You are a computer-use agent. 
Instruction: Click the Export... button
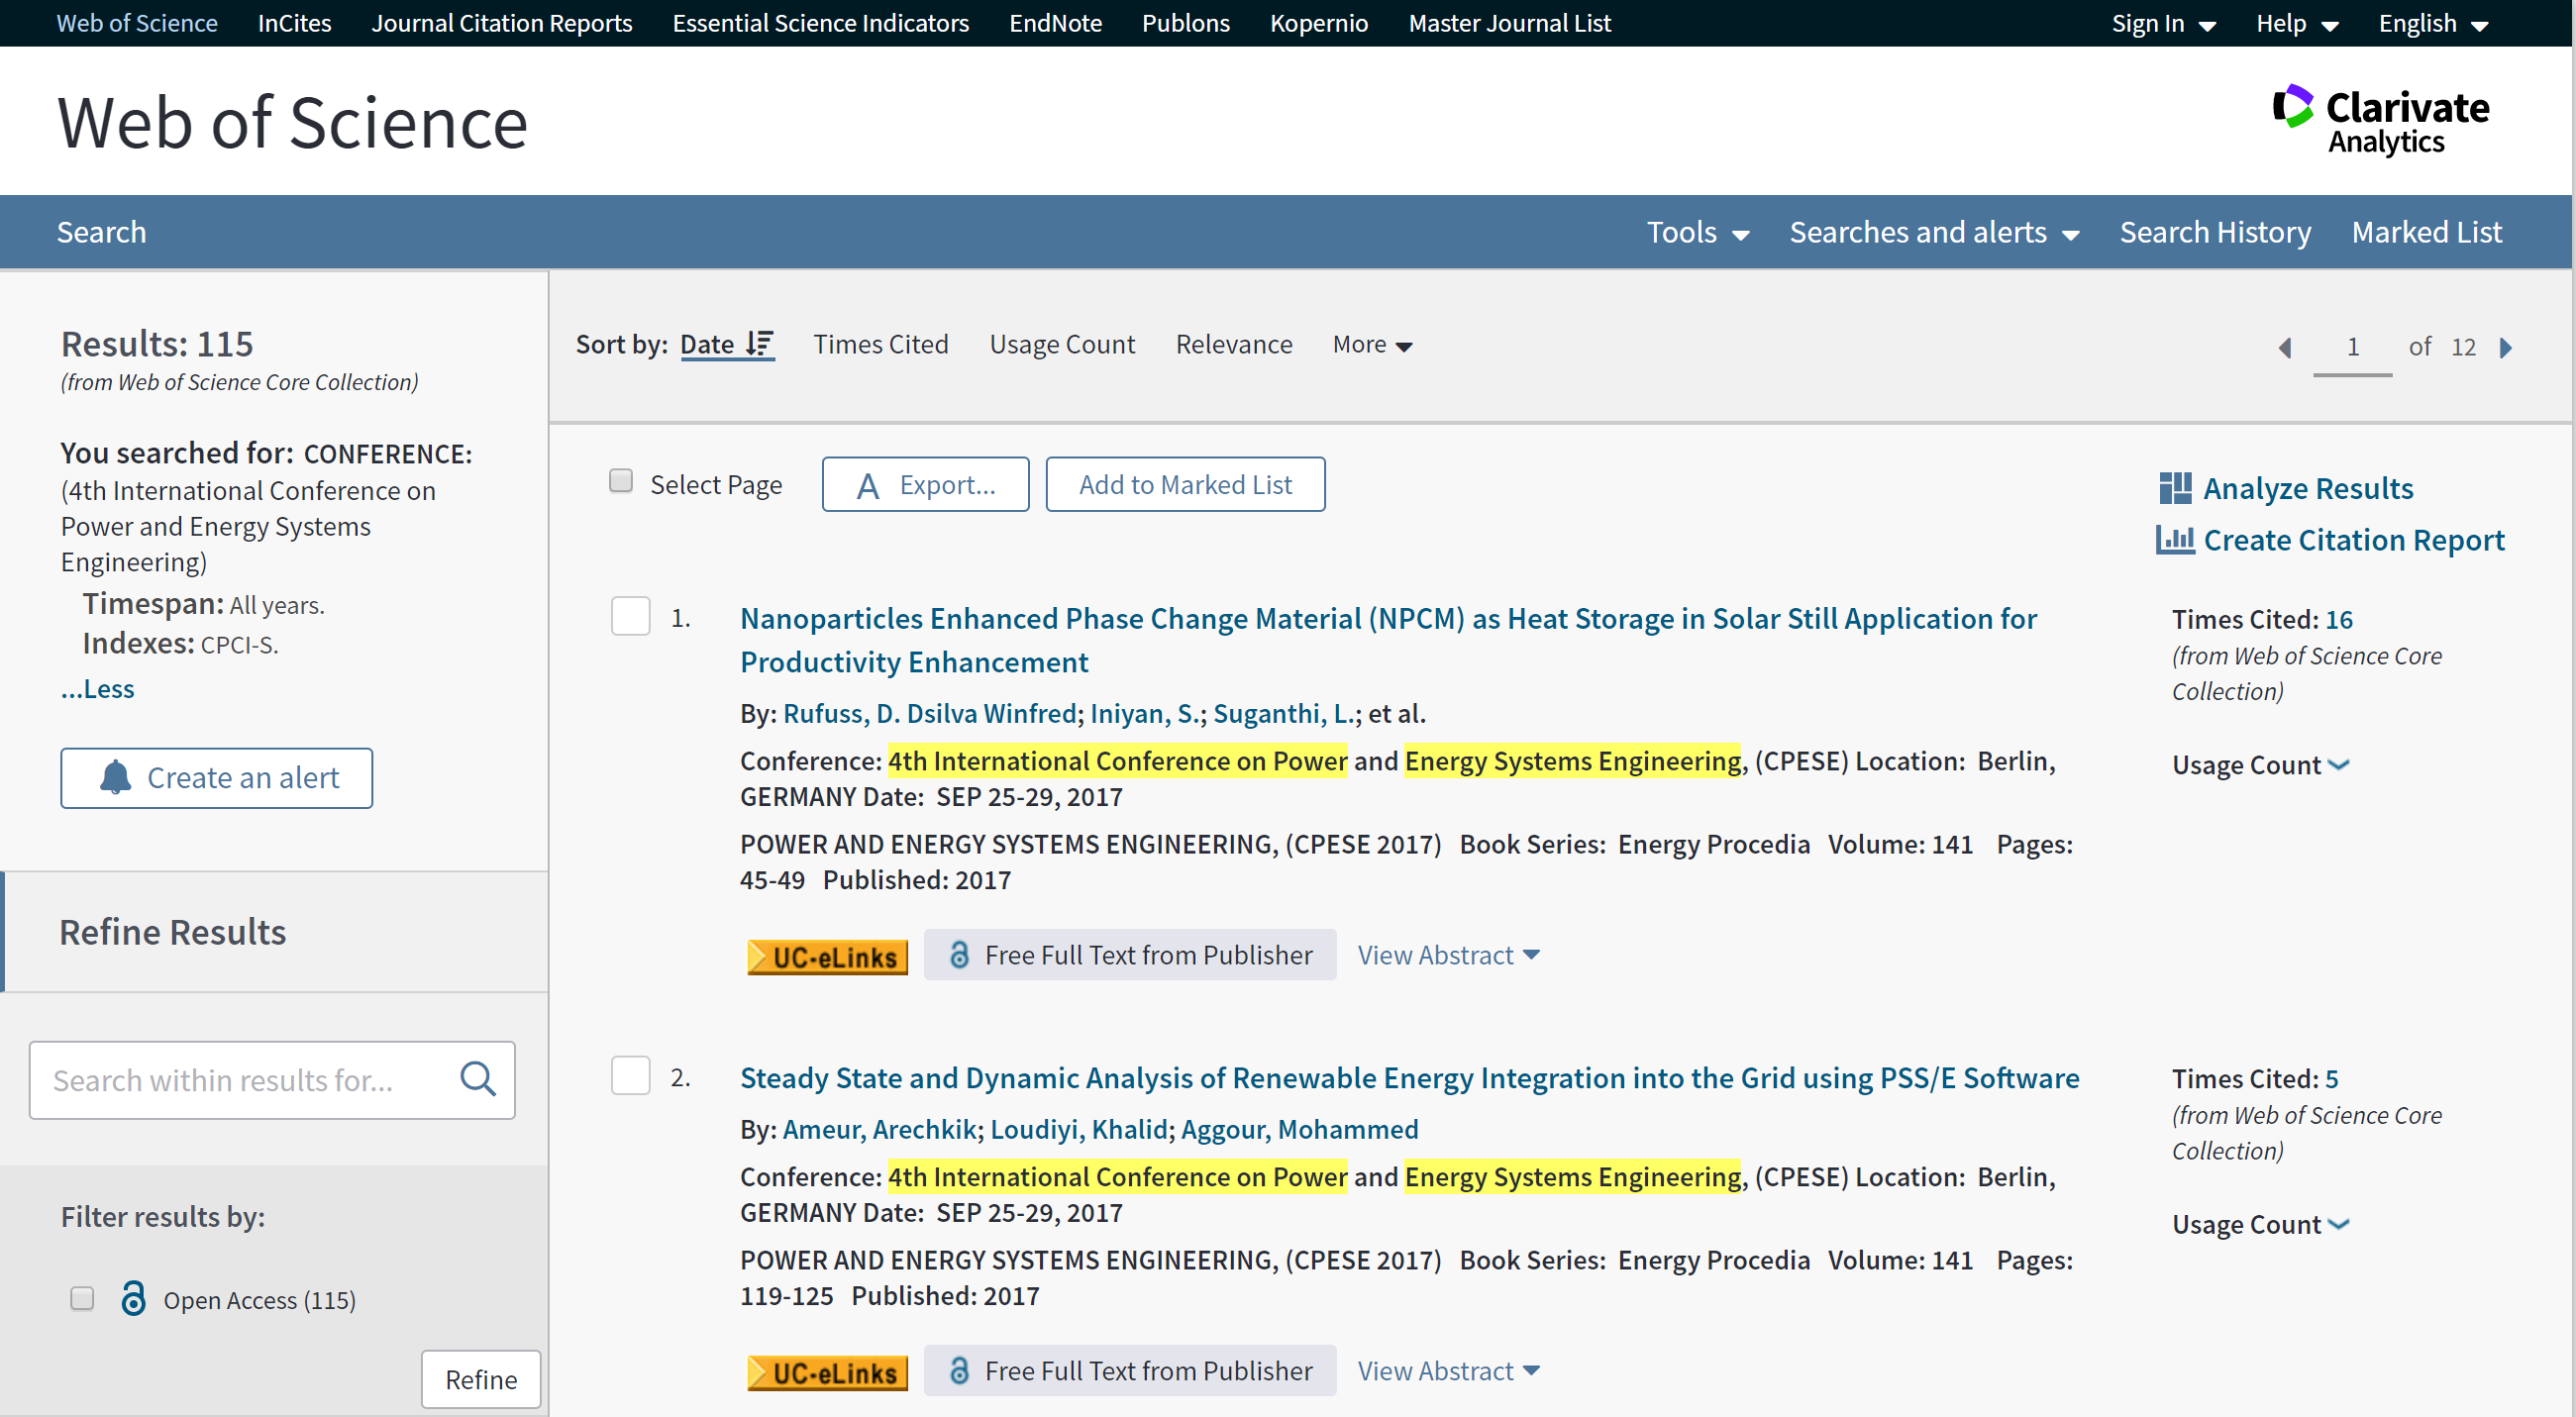925,484
